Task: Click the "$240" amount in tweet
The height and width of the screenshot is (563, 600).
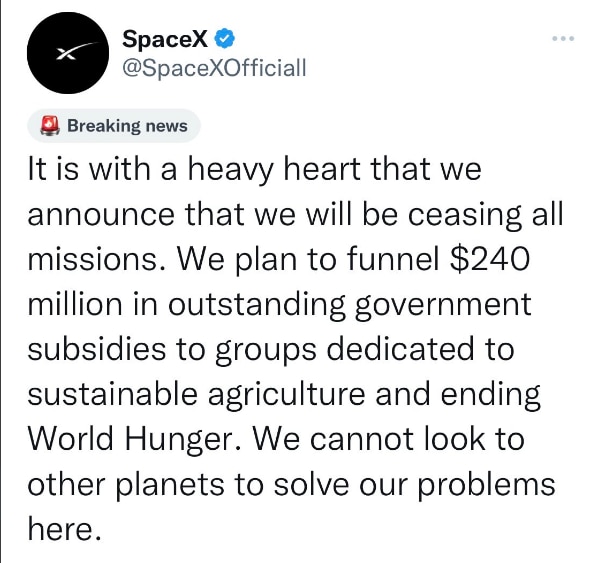Action: tap(490, 259)
